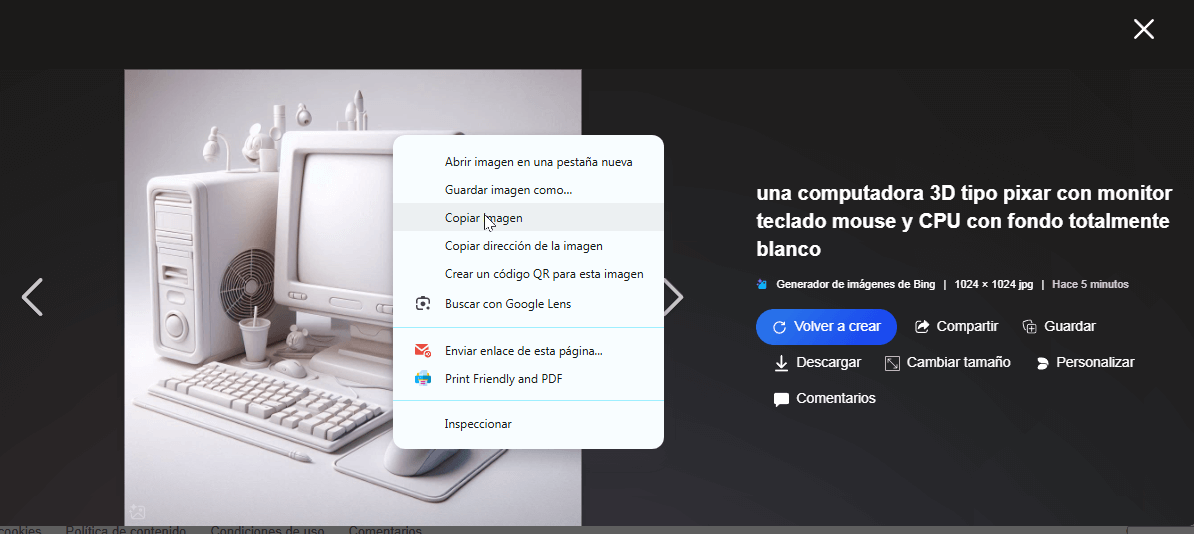Open Generador de imágenes de Bing link
Image resolution: width=1194 pixels, height=534 pixels.
[855, 285]
